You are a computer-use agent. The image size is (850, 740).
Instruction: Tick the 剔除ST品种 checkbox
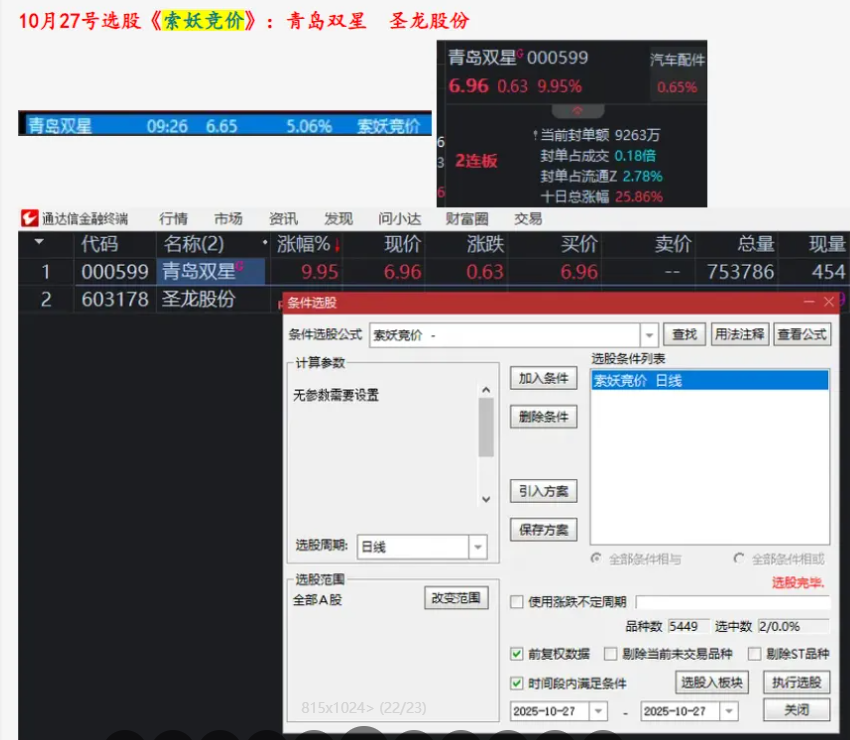click(755, 654)
